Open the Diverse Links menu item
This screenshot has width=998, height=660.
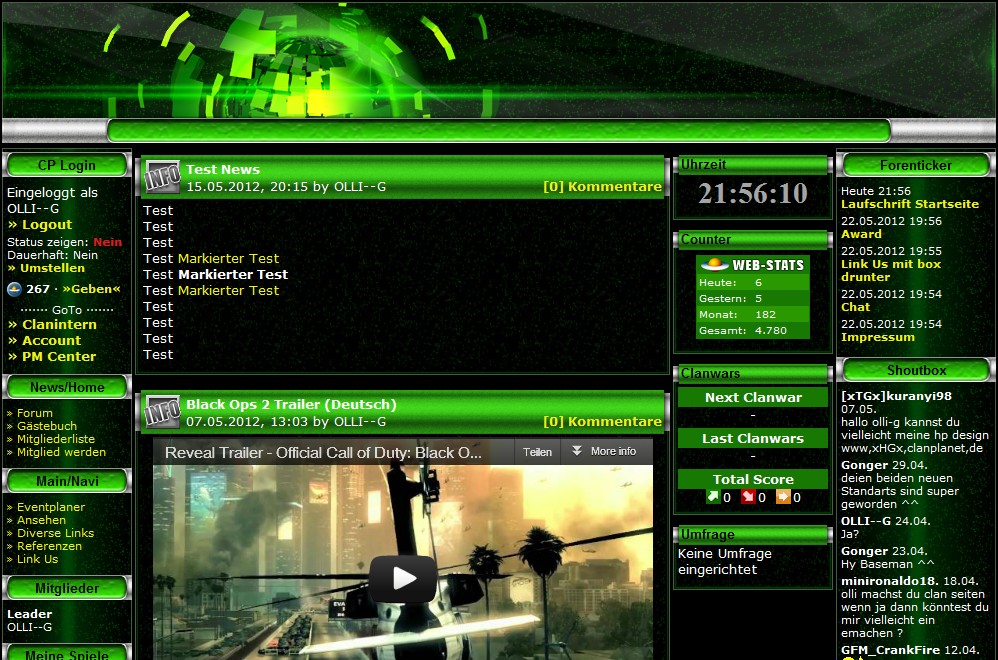pos(55,533)
